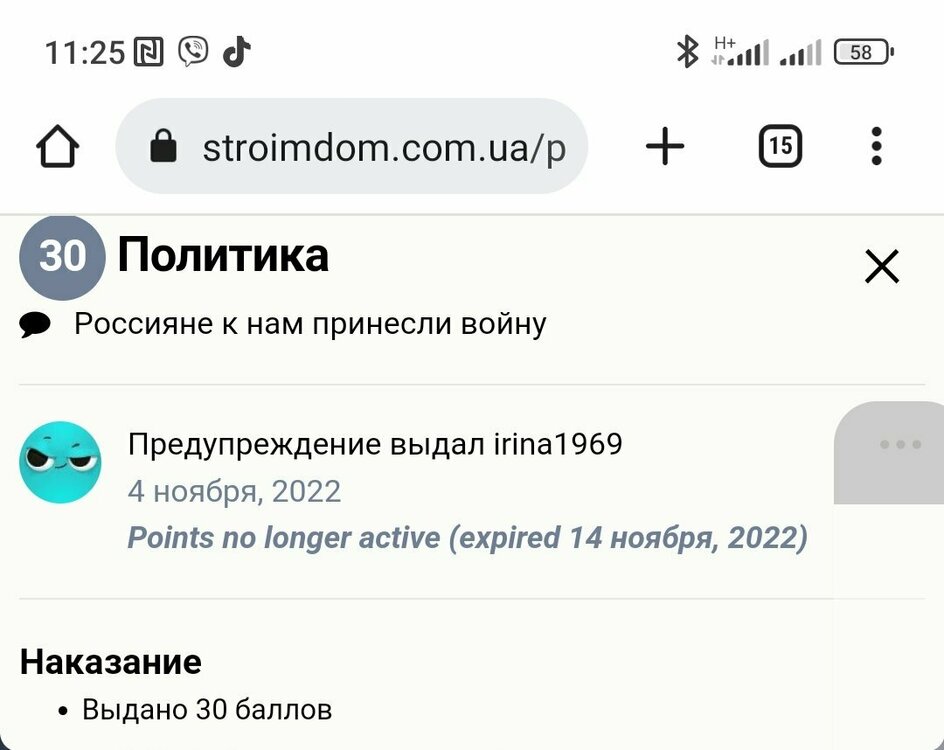The image size is (944, 750).
Task: Tap the "Политика" warning title
Action: [x=223, y=256]
